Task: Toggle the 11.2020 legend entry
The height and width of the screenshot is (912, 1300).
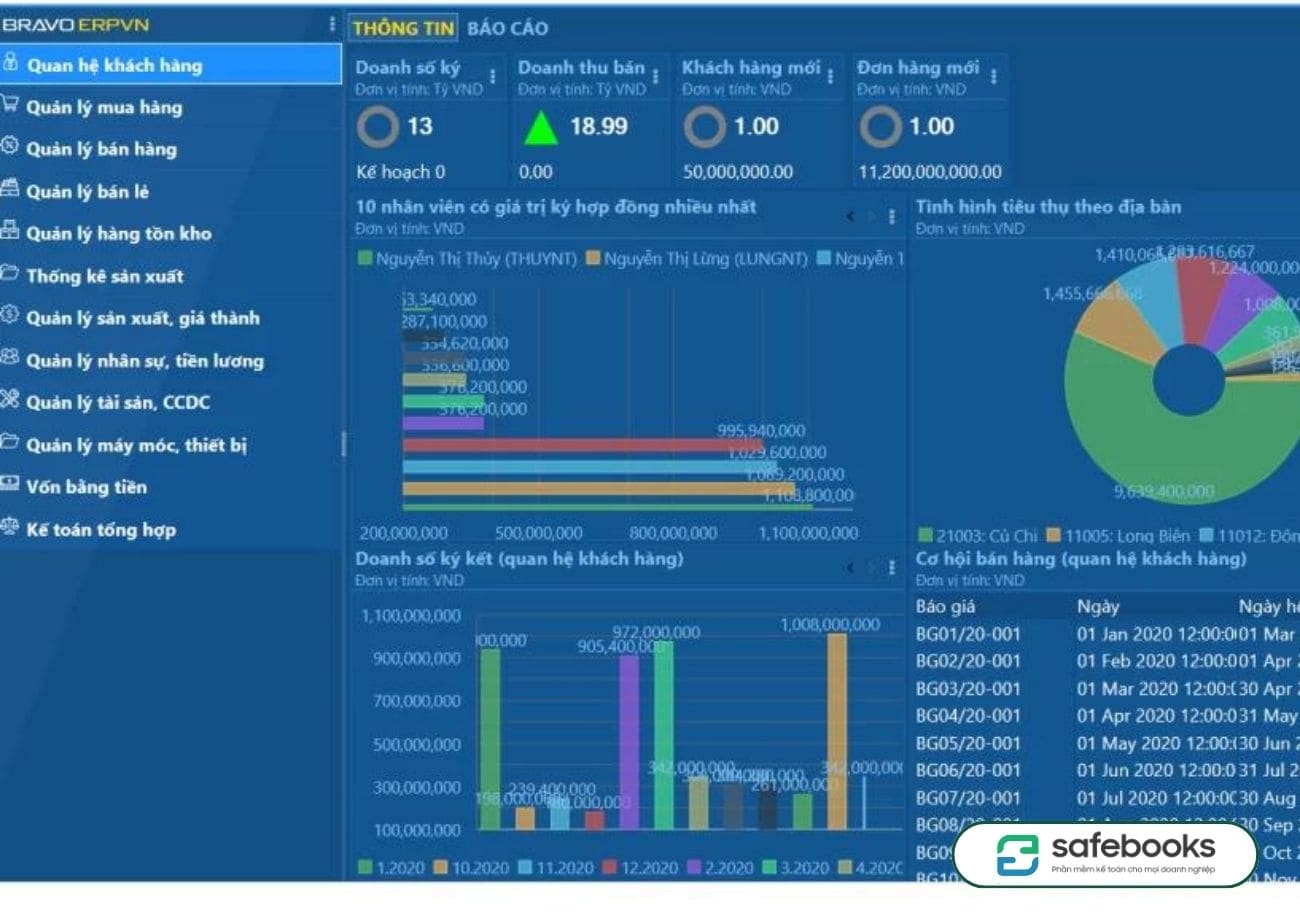Action: [555, 867]
